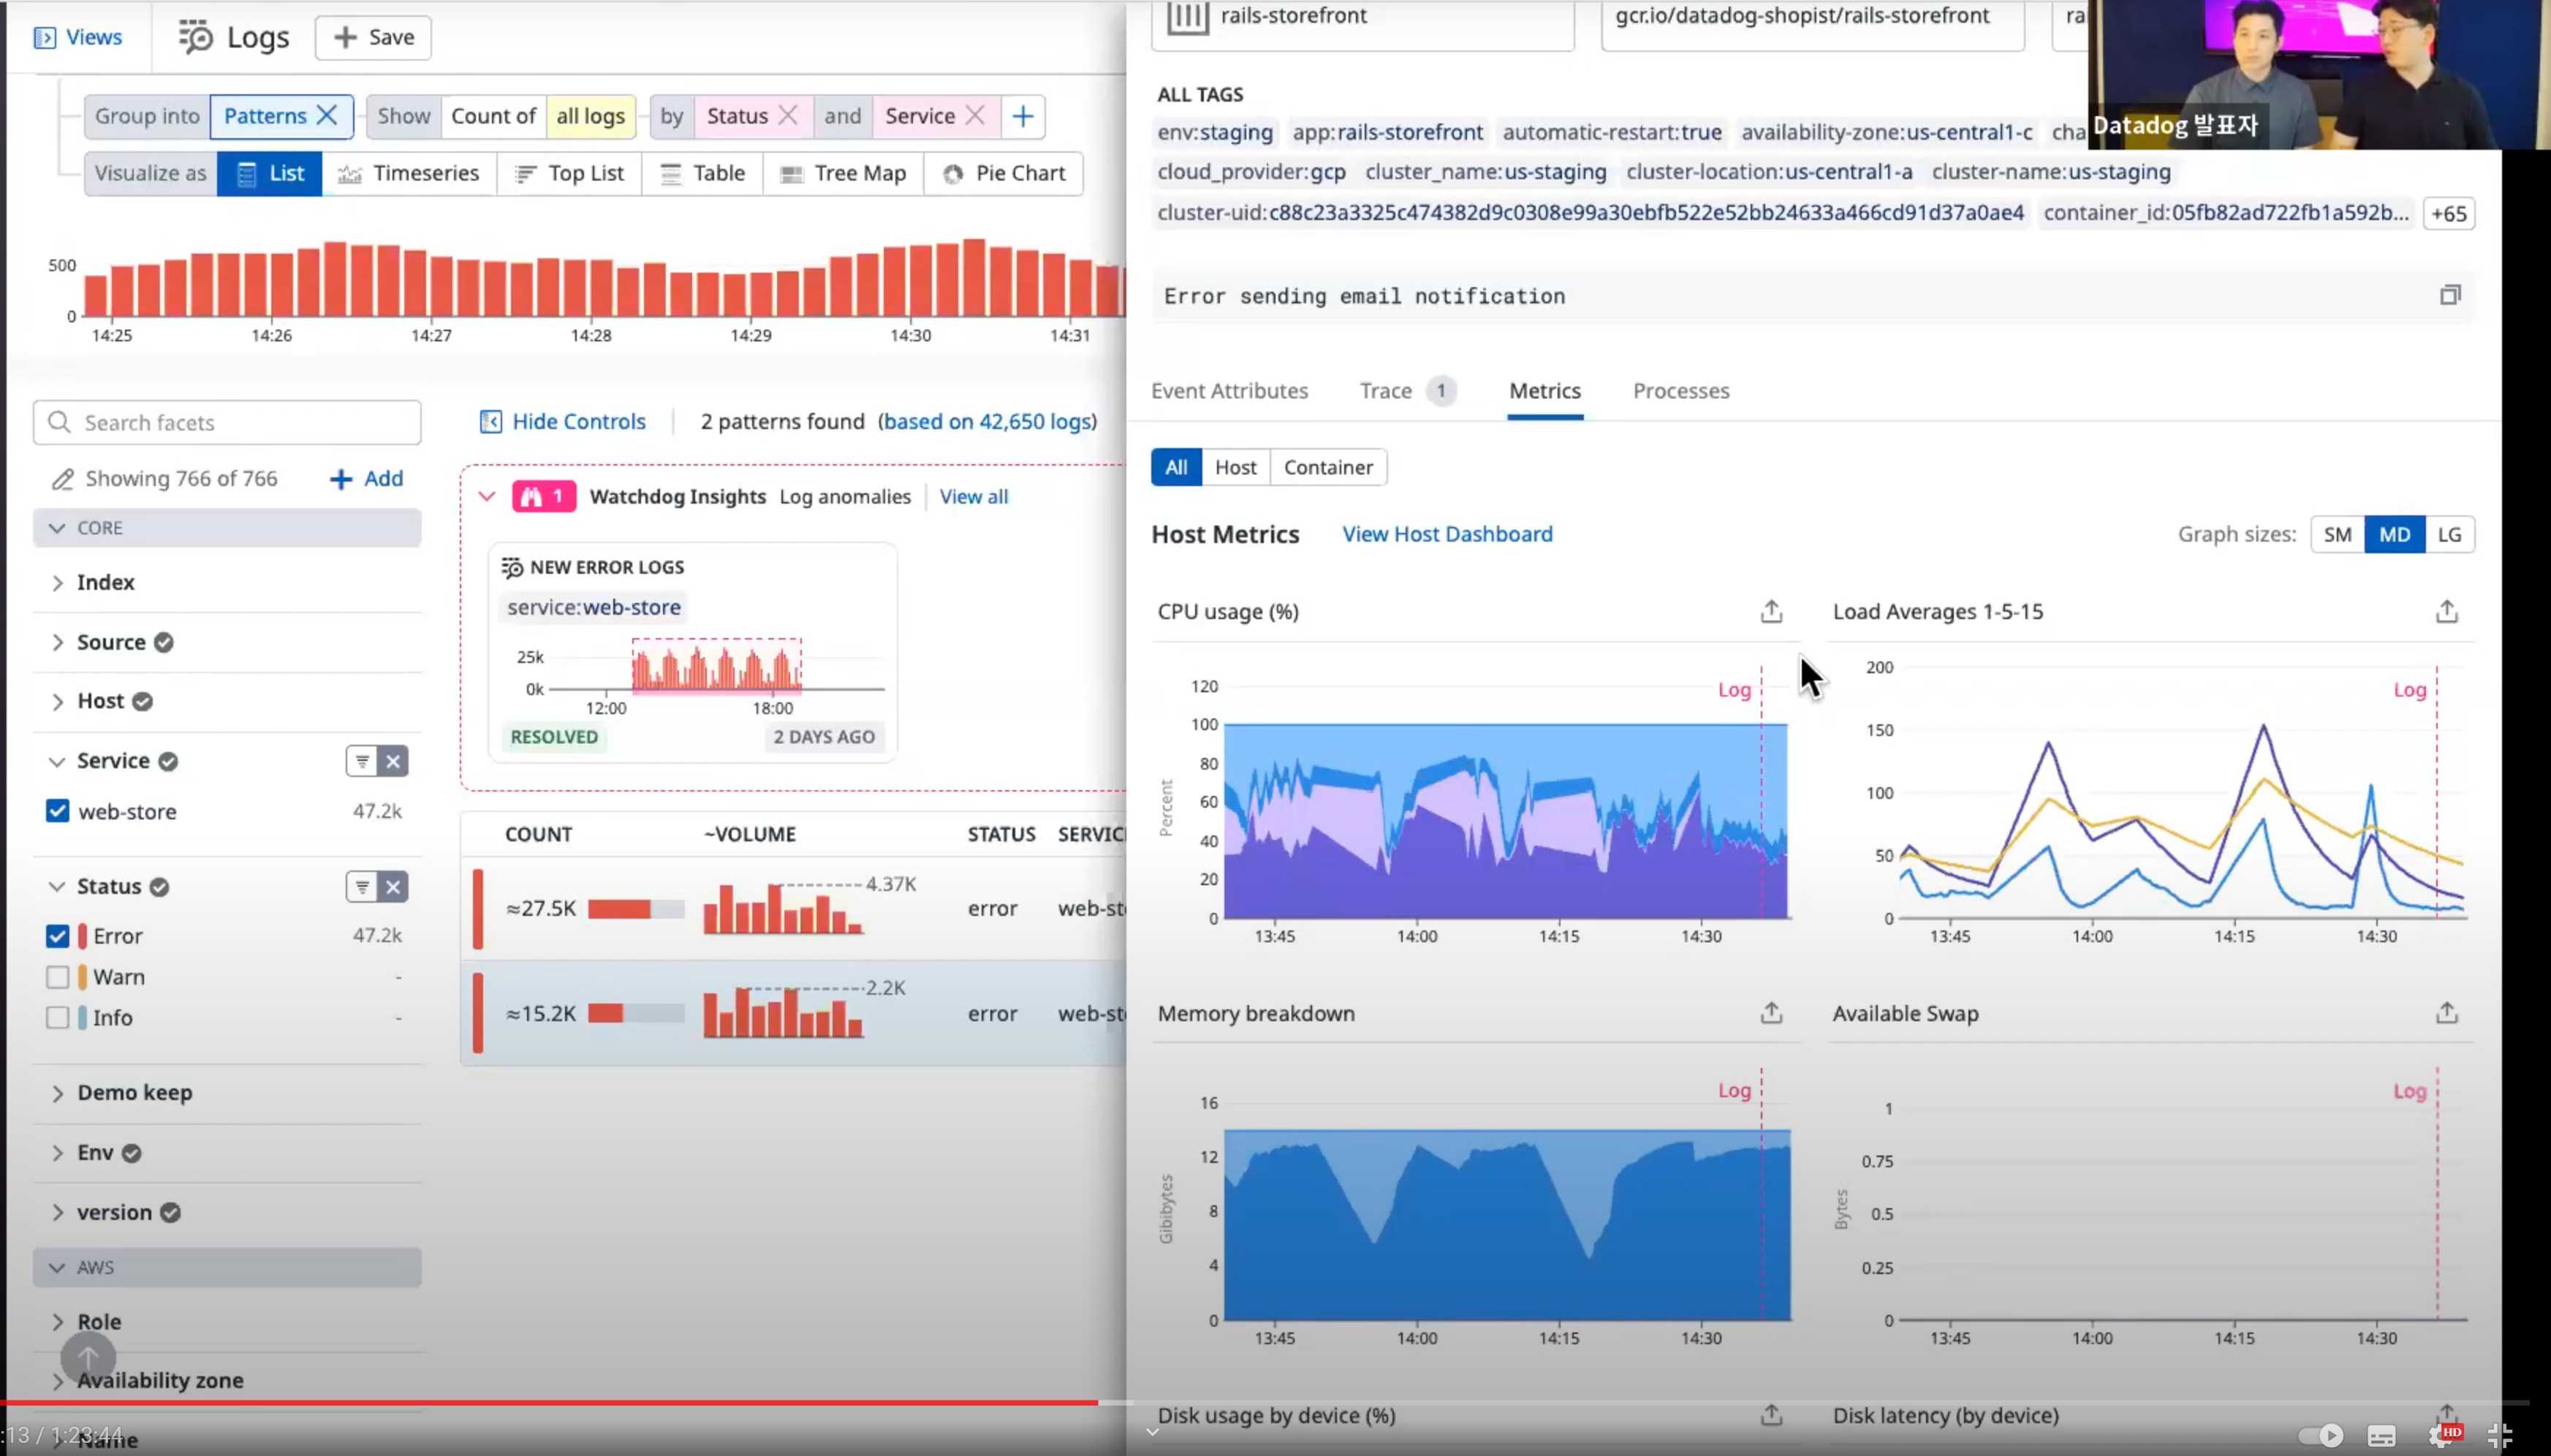Visualize as Top List

tap(569, 174)
